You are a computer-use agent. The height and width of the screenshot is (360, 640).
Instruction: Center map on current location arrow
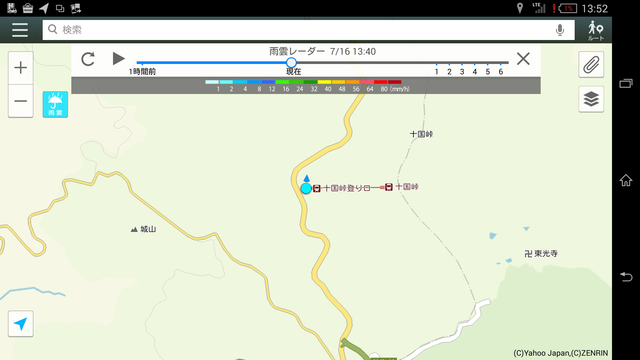pos(20,324)
